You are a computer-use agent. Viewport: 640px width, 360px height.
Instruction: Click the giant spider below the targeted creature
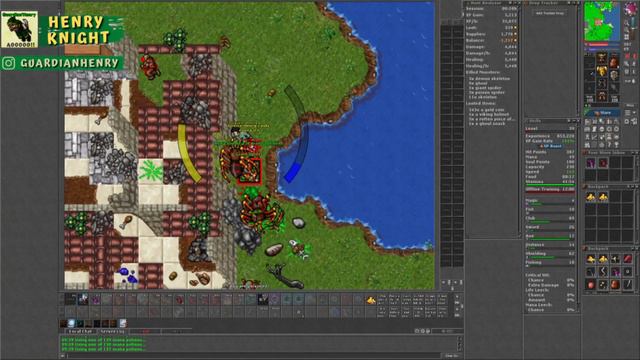coord(261,211)
